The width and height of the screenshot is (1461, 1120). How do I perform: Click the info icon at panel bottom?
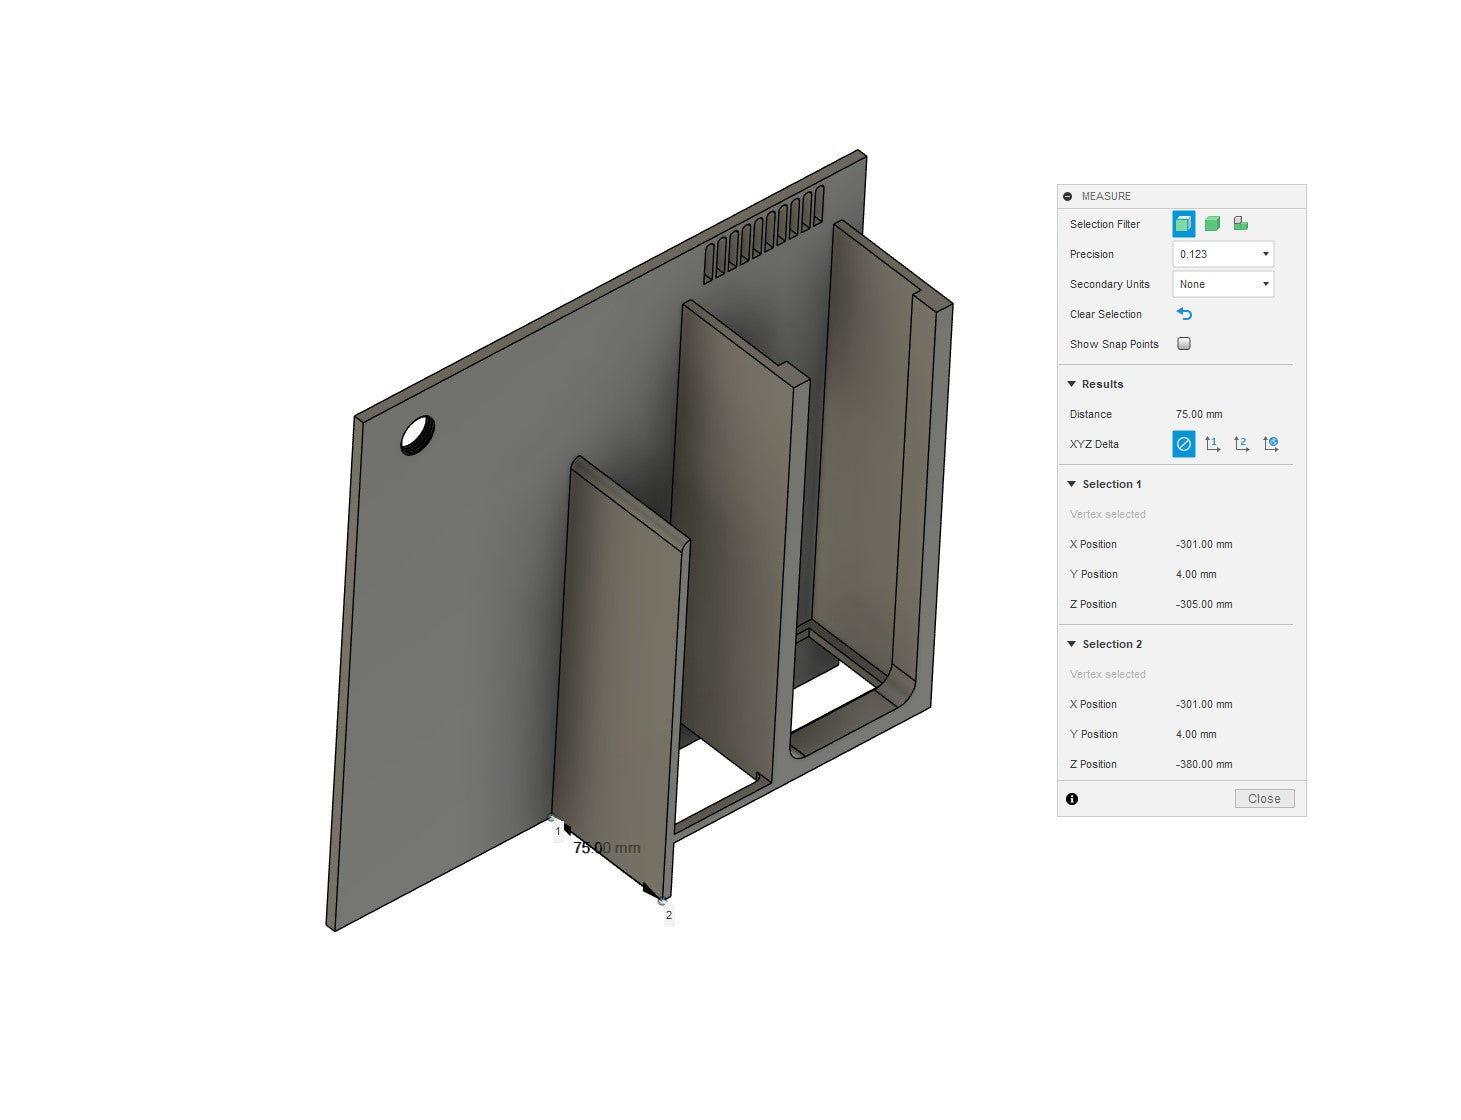click(1072, 799)
